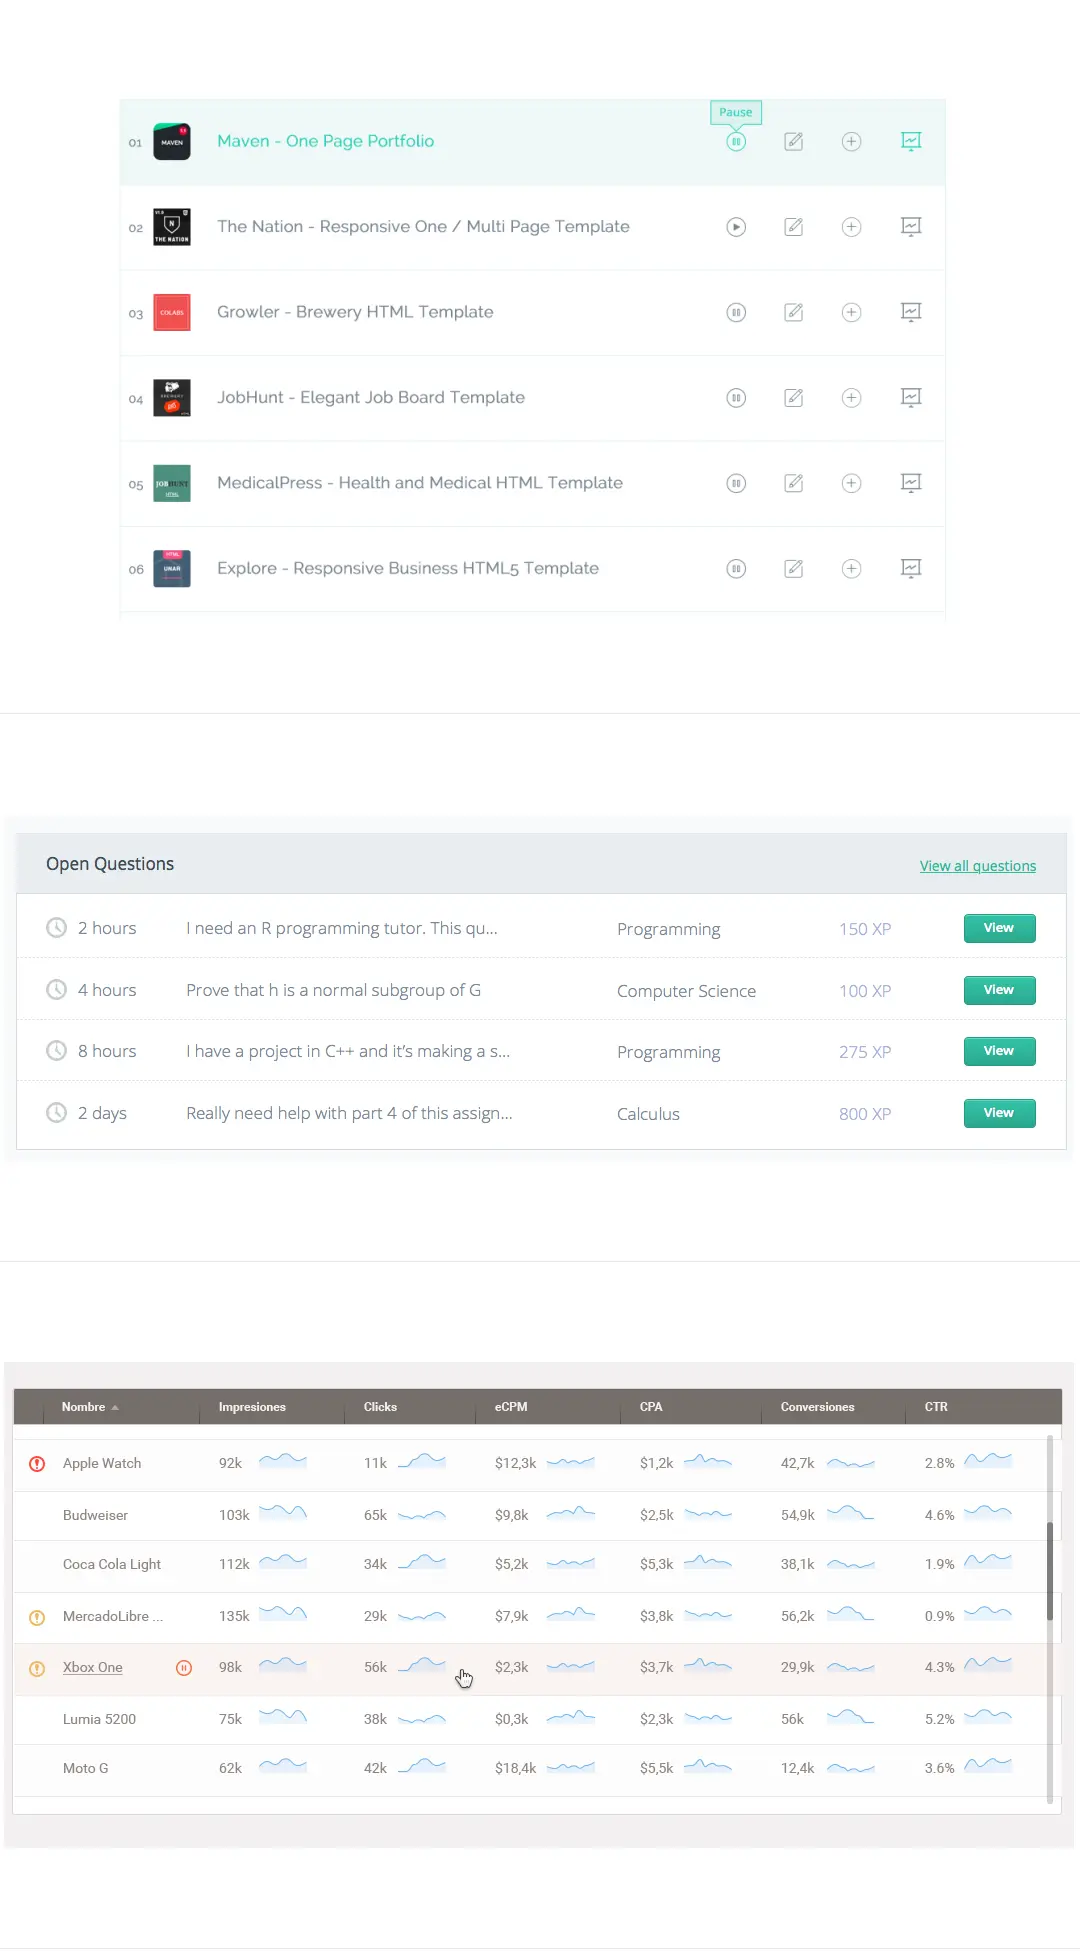
Task: Open the Explore - Responsive Business HTML5 title
Action: click(x=408, y=568)
